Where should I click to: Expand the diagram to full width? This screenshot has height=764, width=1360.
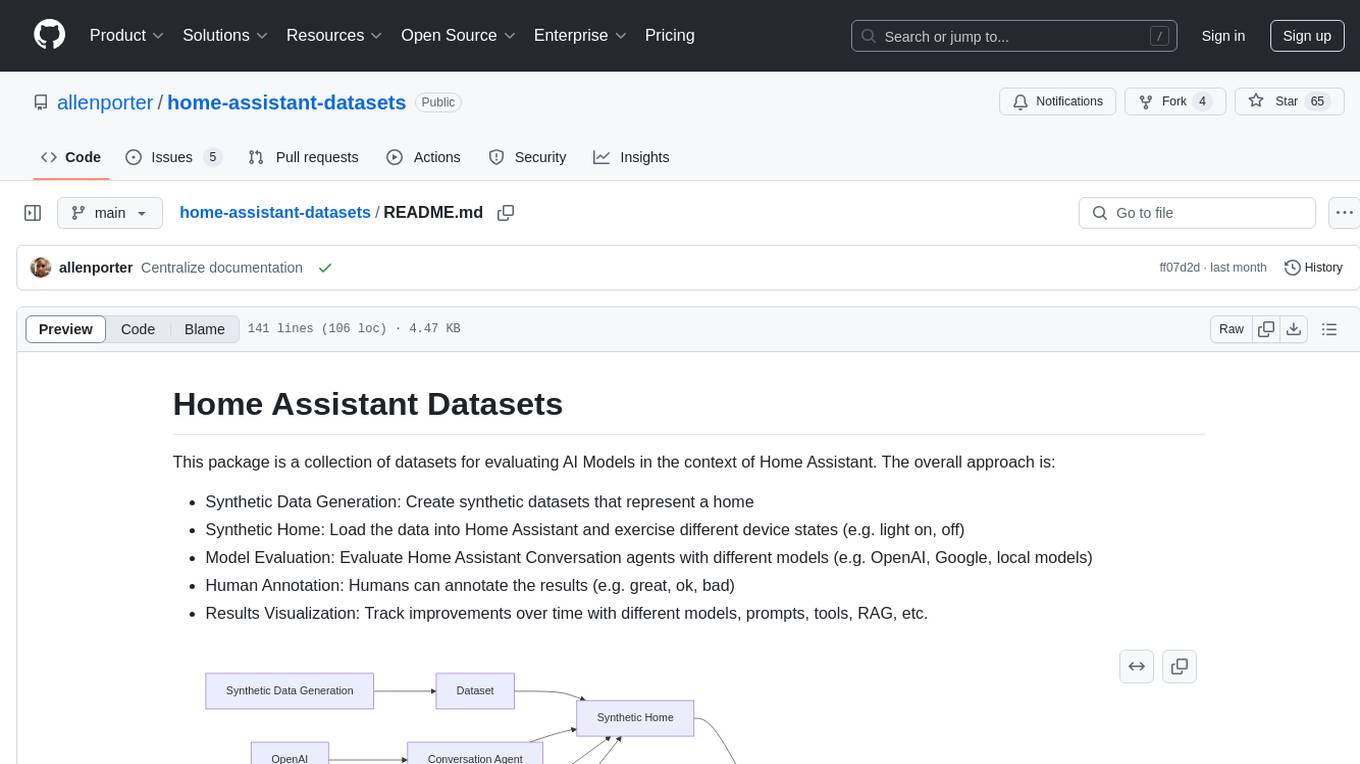pos(1137,666)
